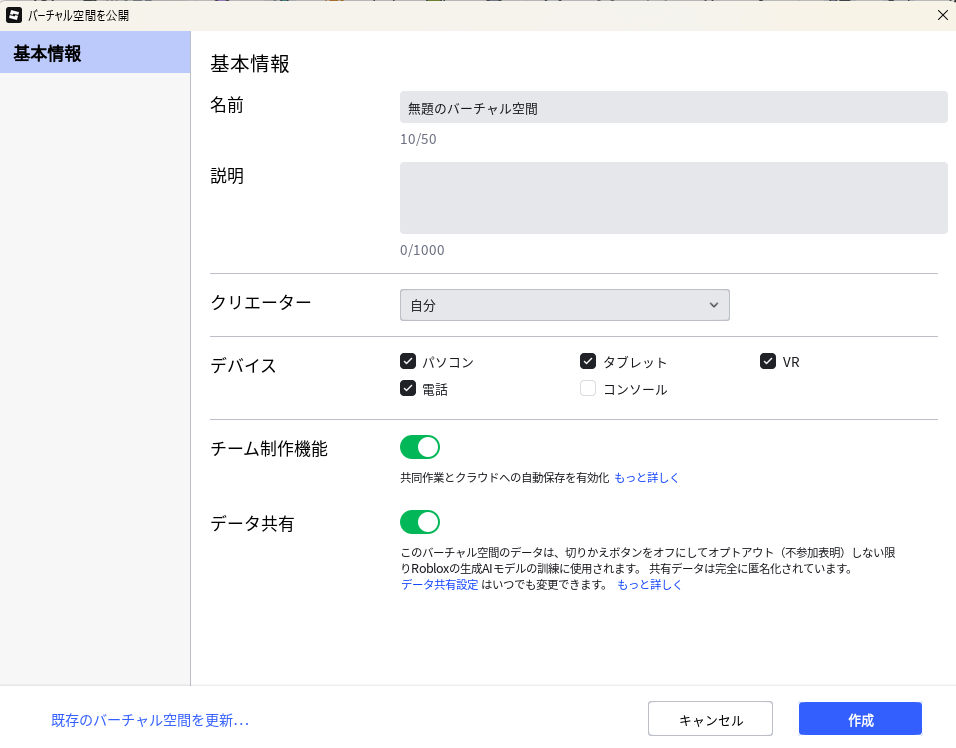956x748 pixels.
Task: Click the 作成 button
Action: pyautogui.click(x=860, y=719)
